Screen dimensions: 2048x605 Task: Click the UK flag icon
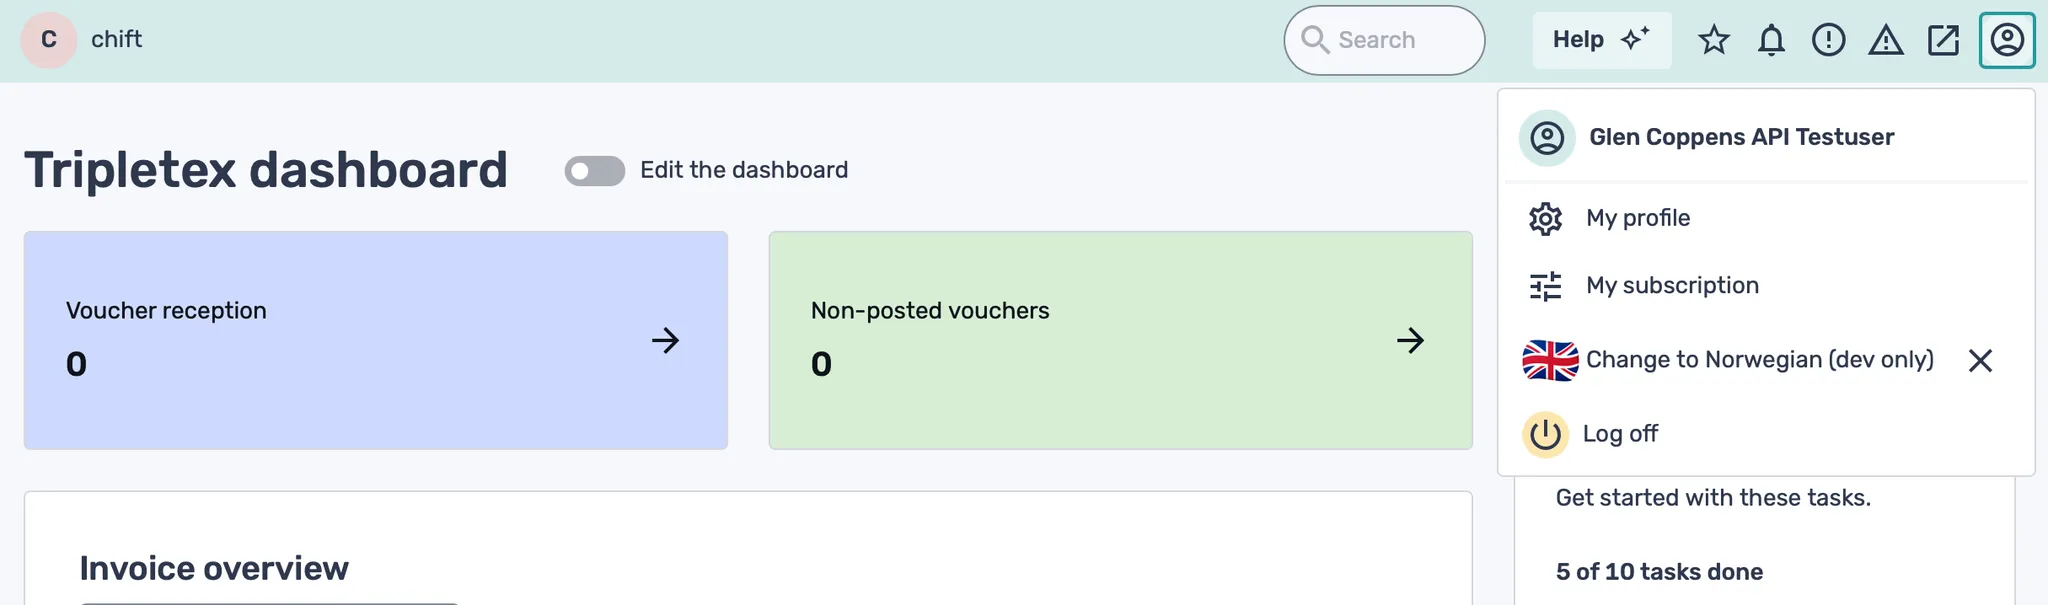tap(1550, 360)
